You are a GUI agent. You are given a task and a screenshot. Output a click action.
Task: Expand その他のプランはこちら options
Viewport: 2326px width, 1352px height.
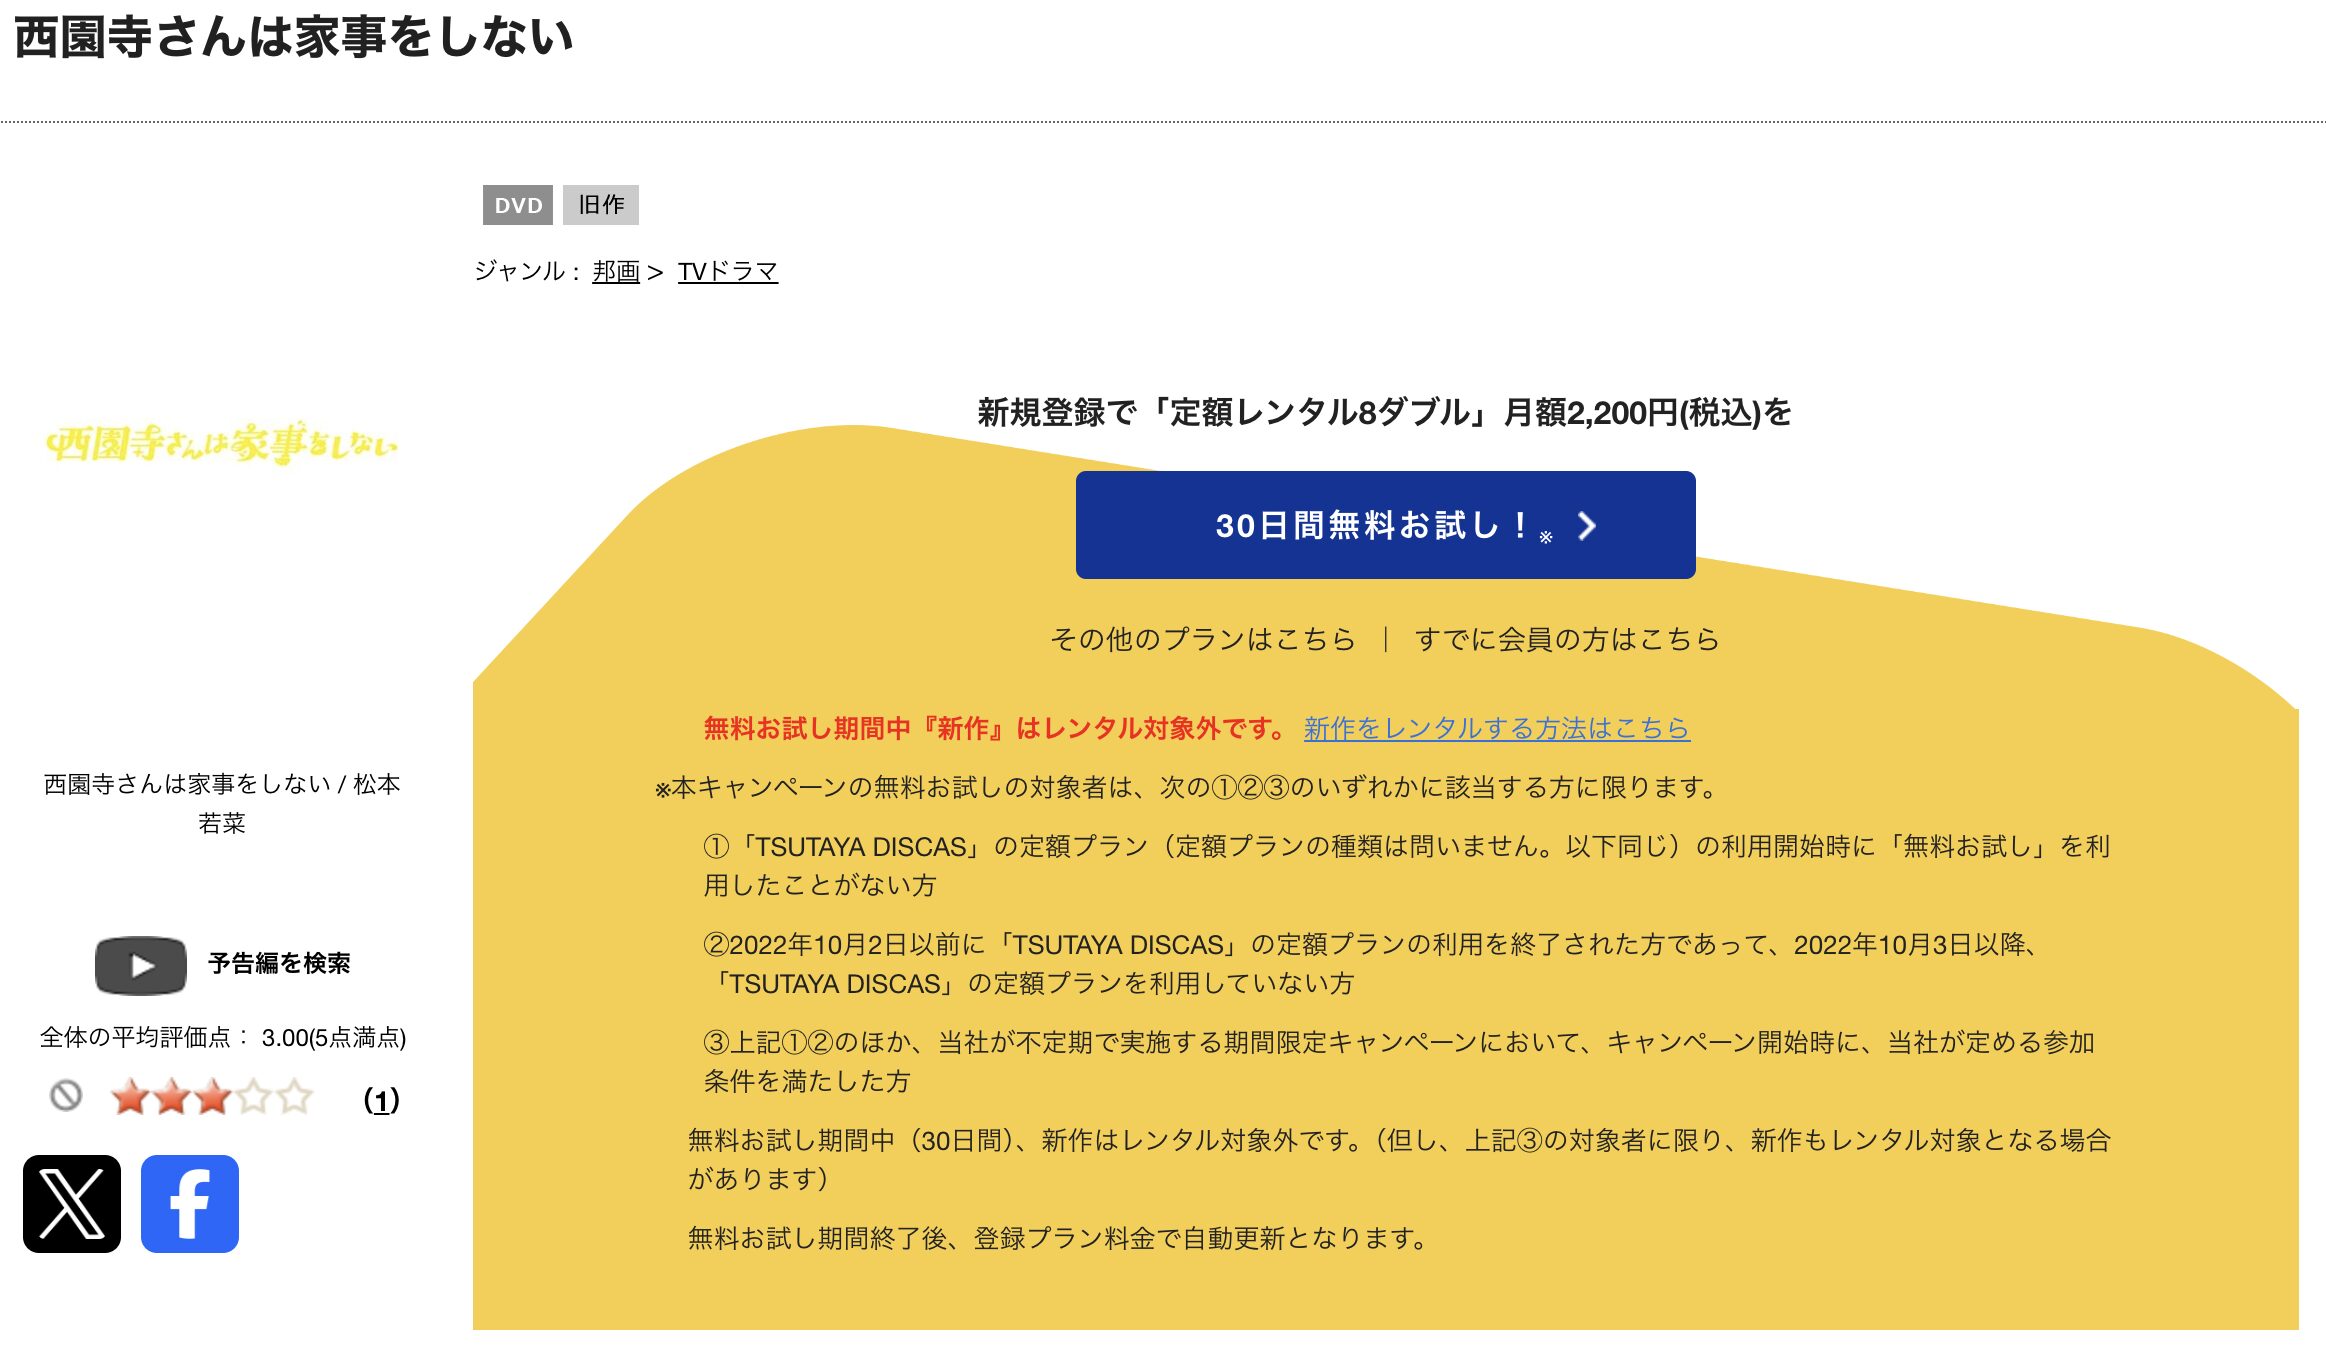(x=1203, y=640)
